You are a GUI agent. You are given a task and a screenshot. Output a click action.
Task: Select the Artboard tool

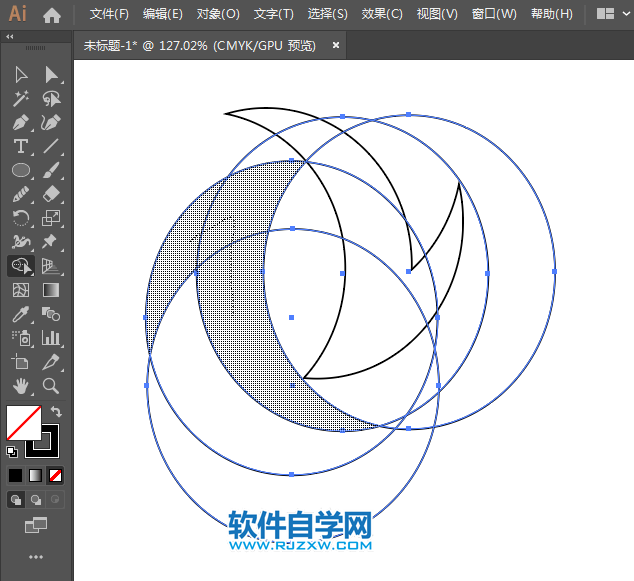20,361
